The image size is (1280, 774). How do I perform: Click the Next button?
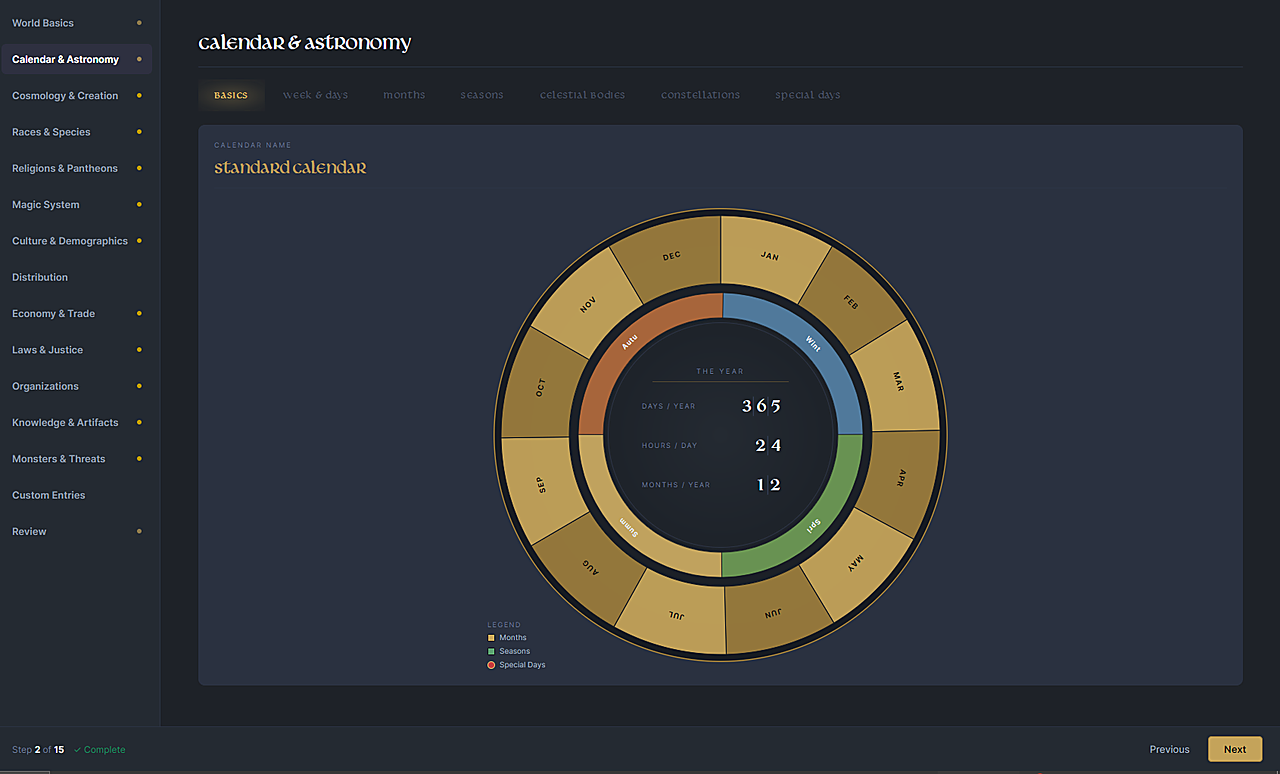tap(1235, 749)
